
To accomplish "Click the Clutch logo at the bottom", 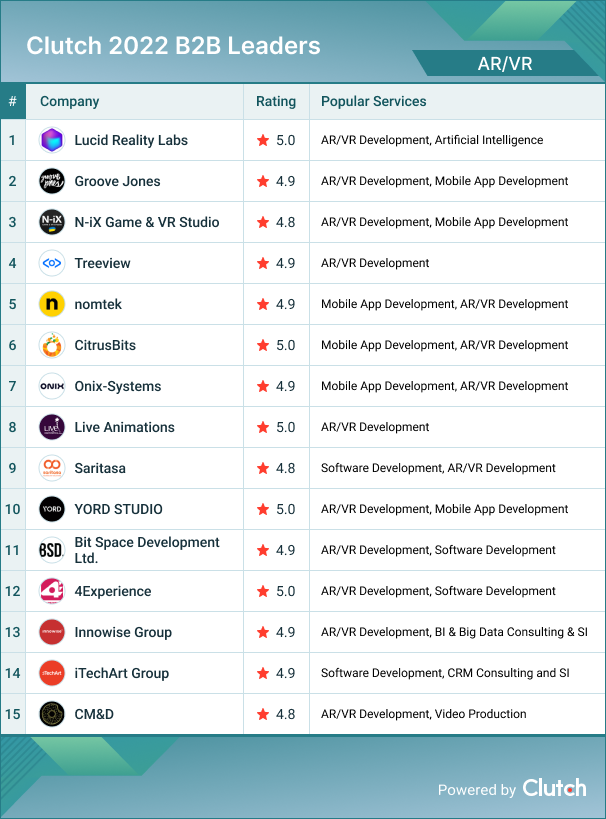I will coord(554,788).
